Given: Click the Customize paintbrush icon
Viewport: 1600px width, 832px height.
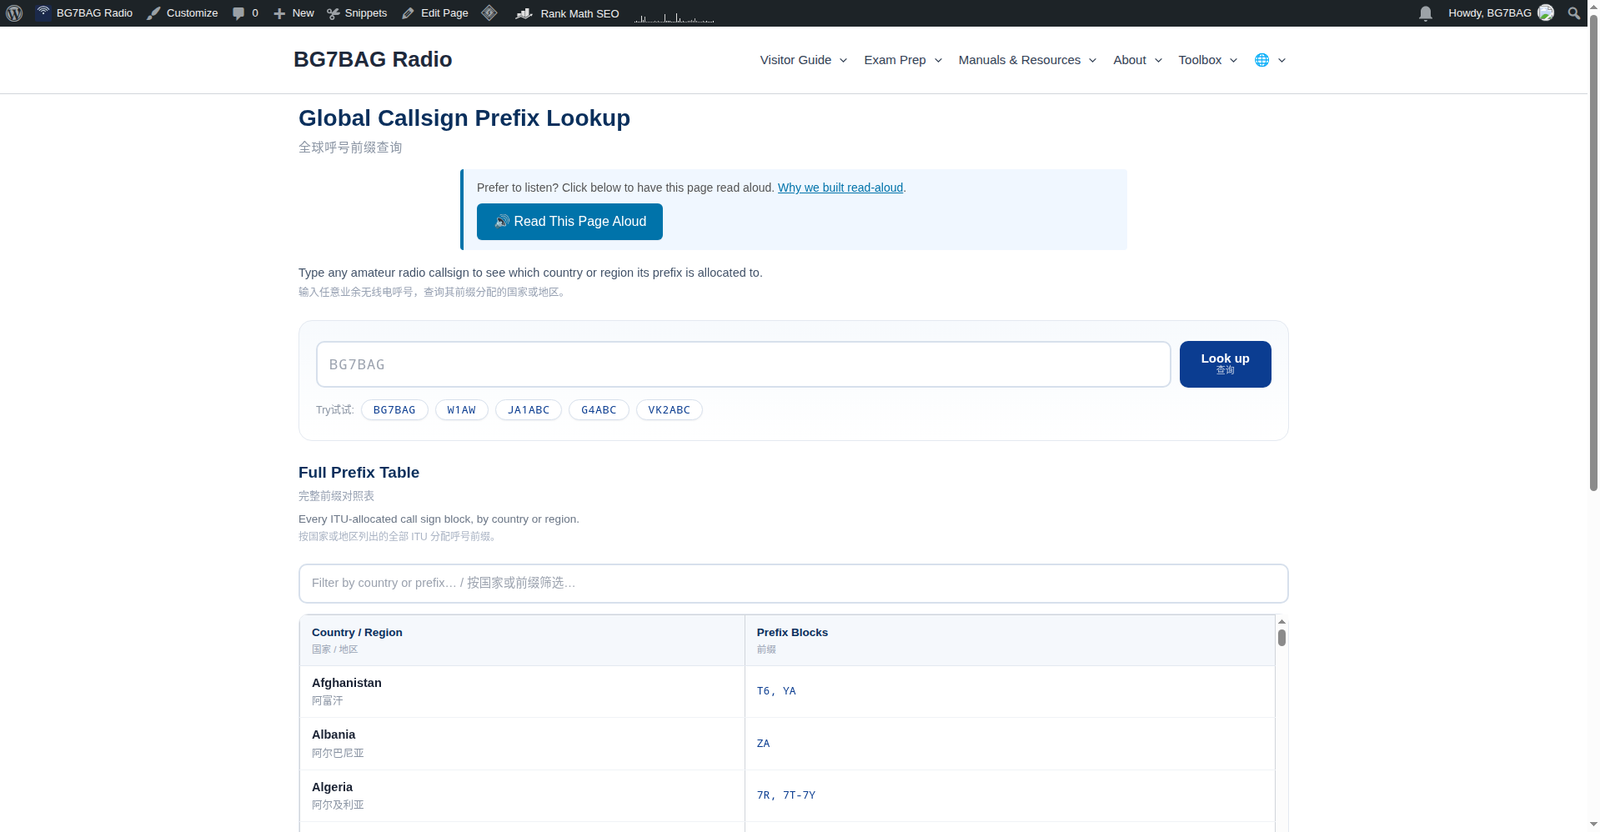Looking at the screenshot, I should [x=153, y=13].
